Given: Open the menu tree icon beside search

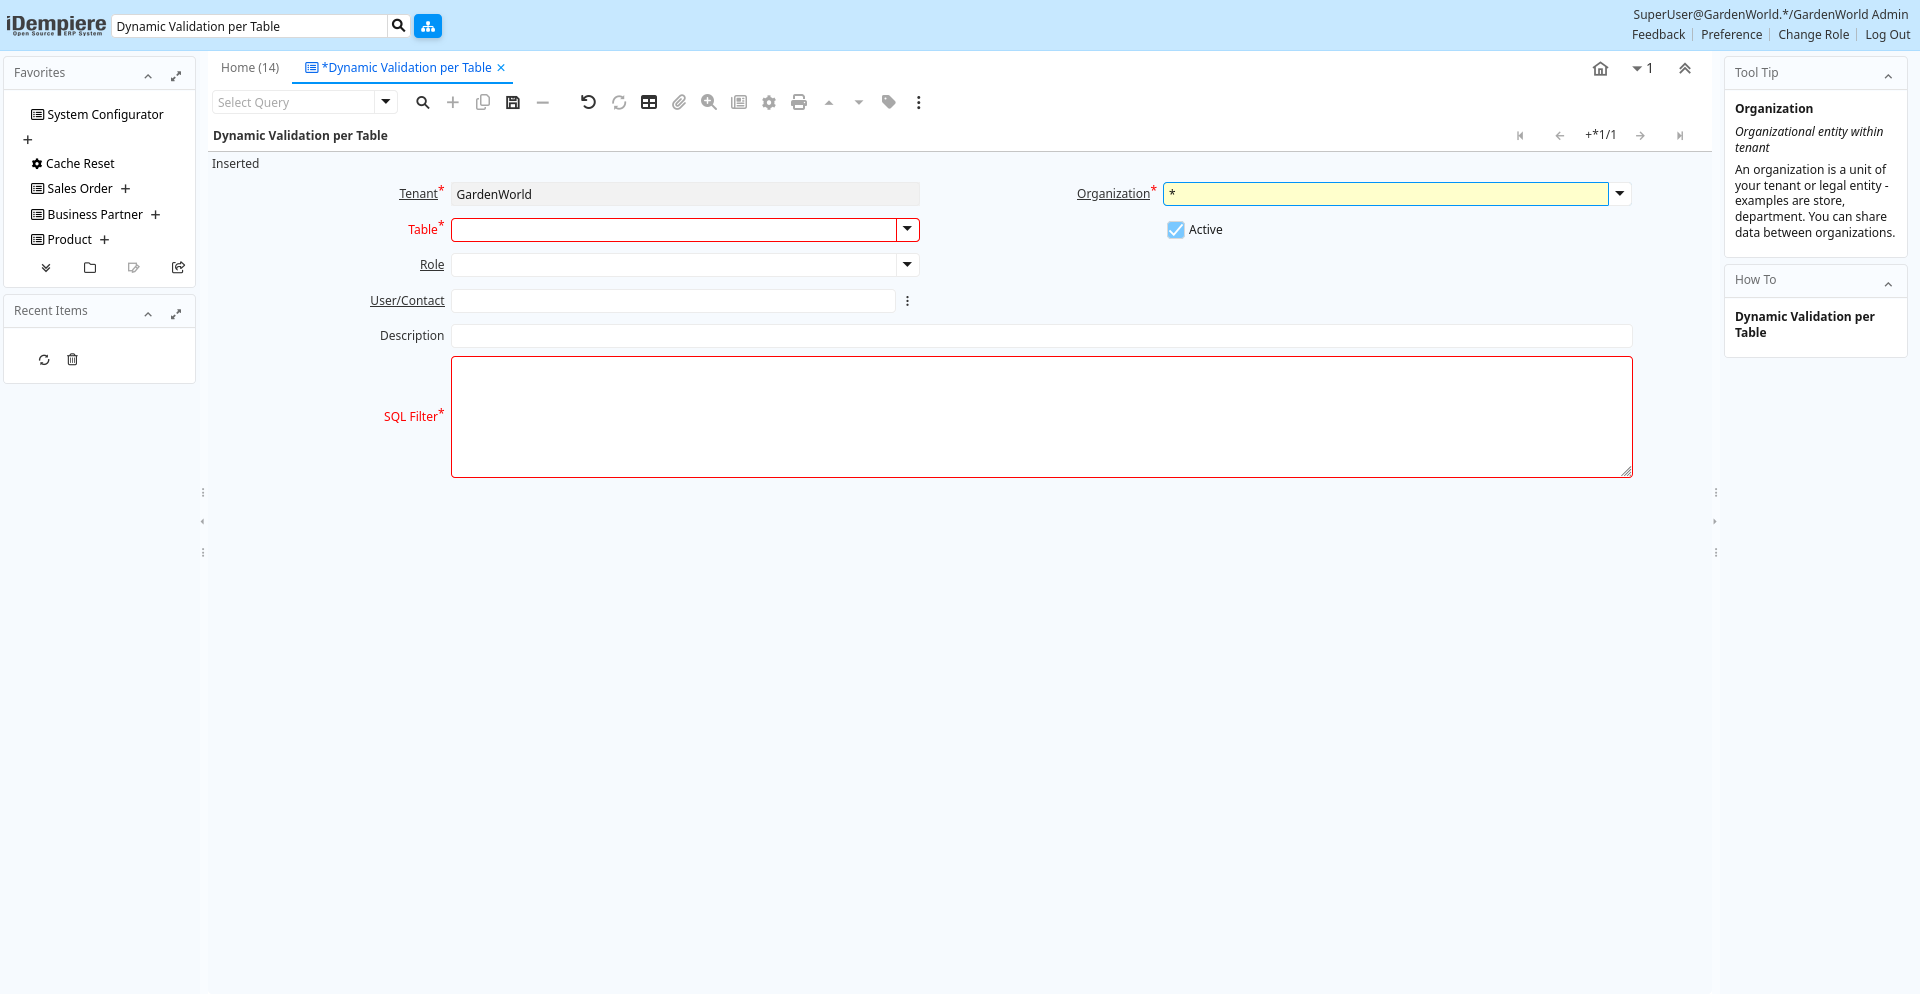Looking at the screenshot, I should [x=428, y=26].
